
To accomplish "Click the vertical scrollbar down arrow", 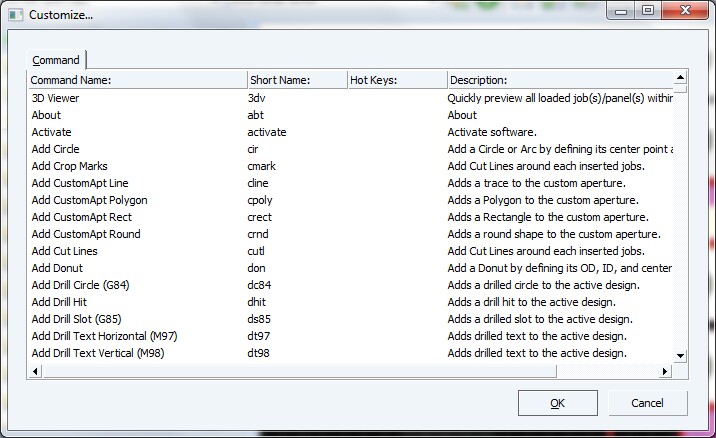I will [680, 356].
